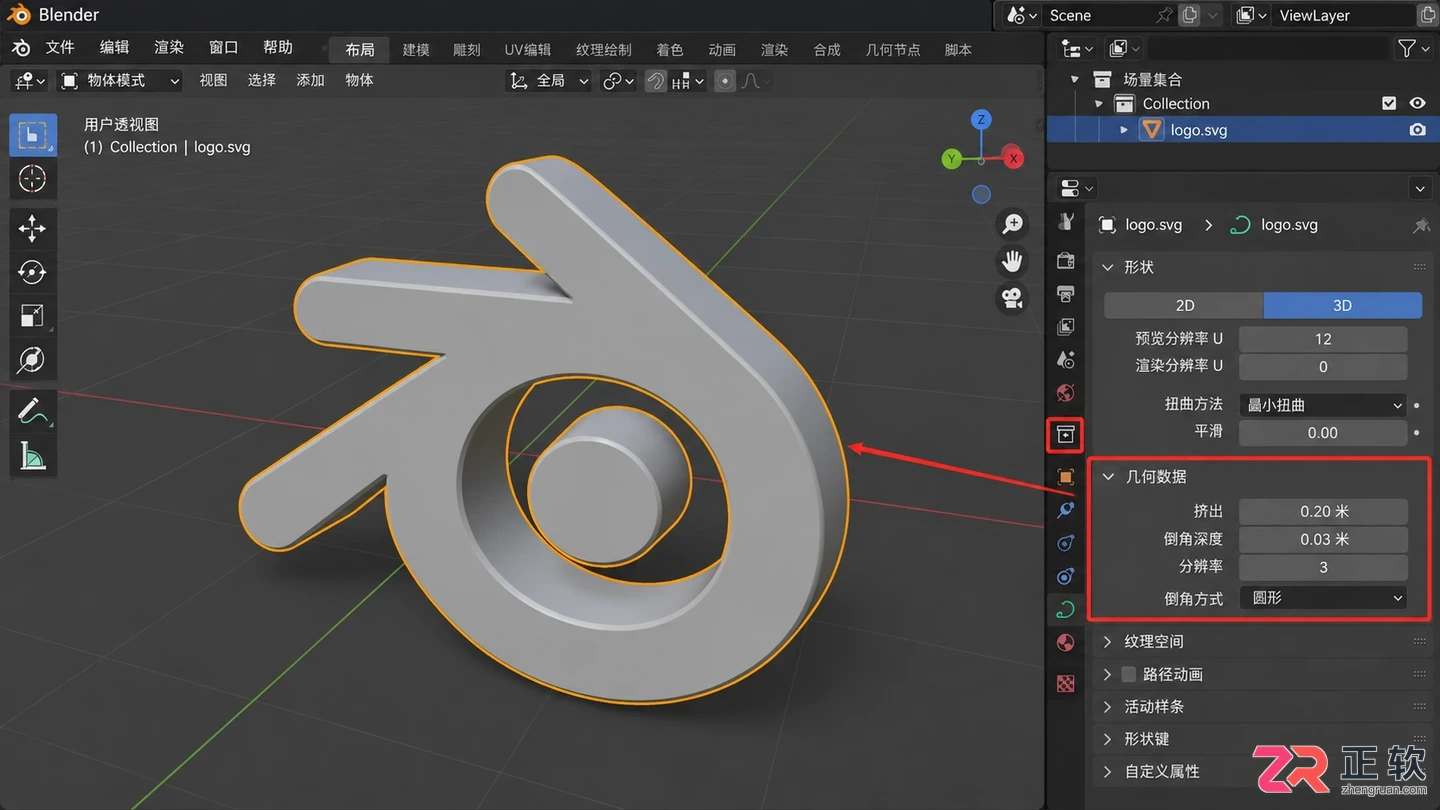Image resolution: width=1440 pixels, height=810 pixels.
Task: Toggle camera view icon
Action: 1013,299
